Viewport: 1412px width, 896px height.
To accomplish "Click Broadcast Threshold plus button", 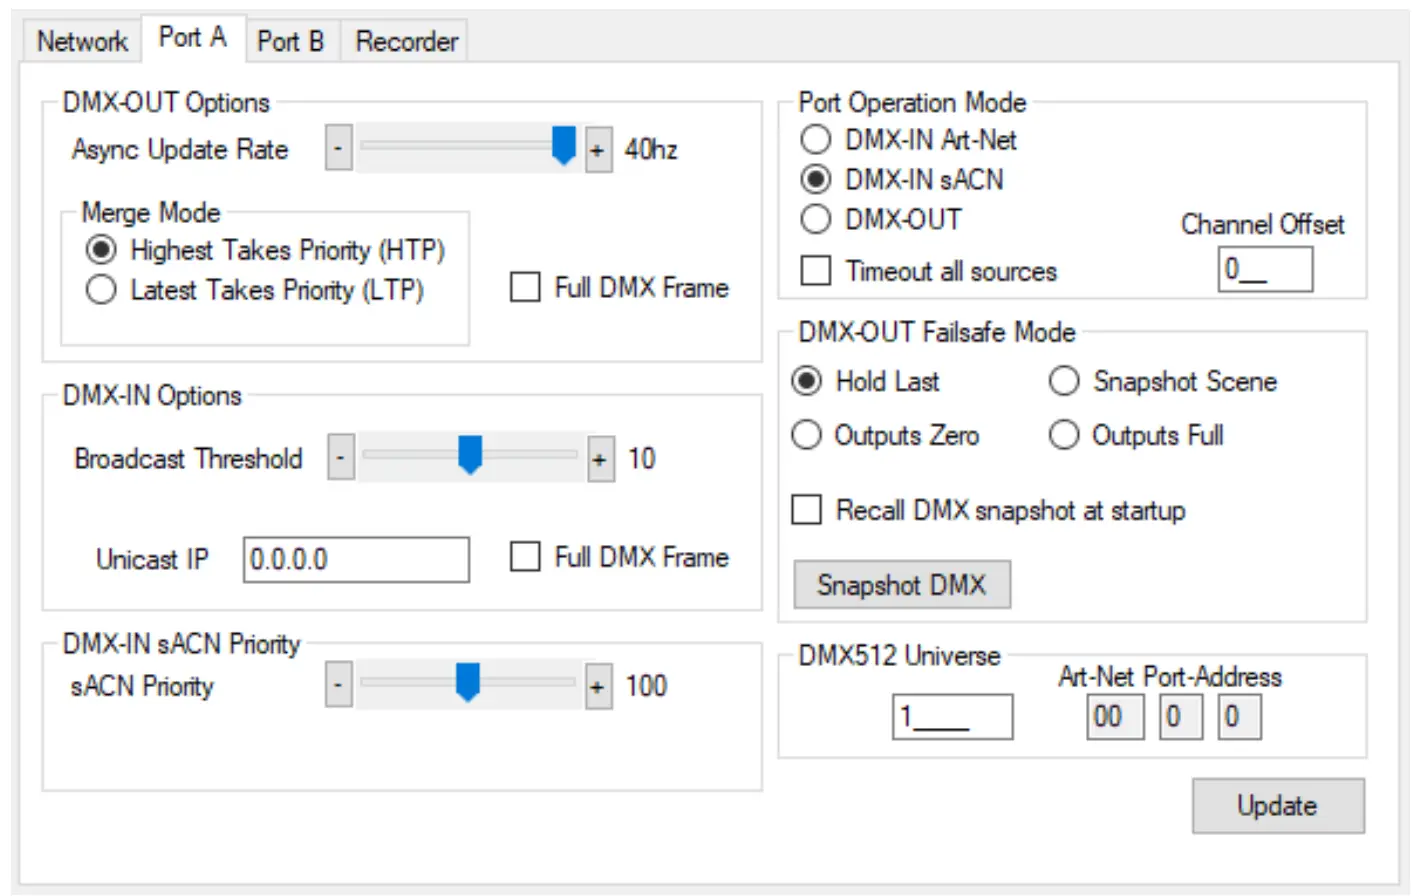I will tap(600, 459).
